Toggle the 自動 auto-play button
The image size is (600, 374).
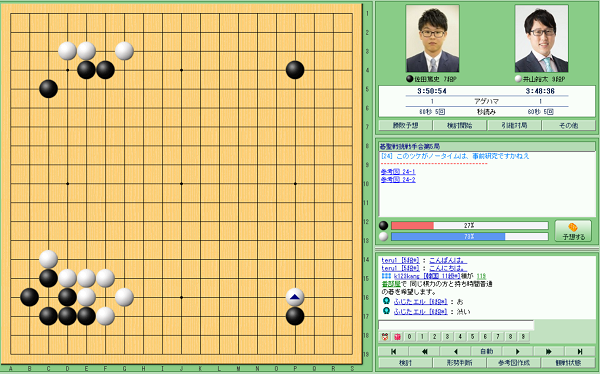[x=486, y=351]
